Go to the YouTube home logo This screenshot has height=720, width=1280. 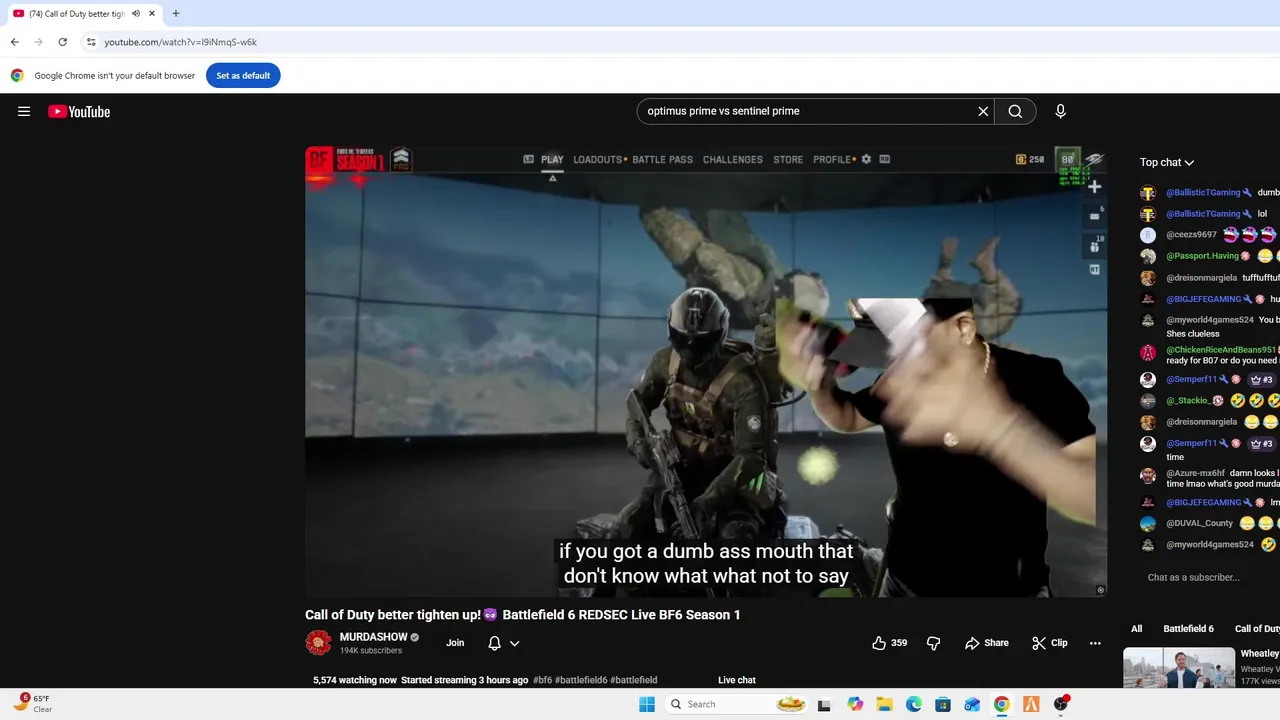coord(79,111)
